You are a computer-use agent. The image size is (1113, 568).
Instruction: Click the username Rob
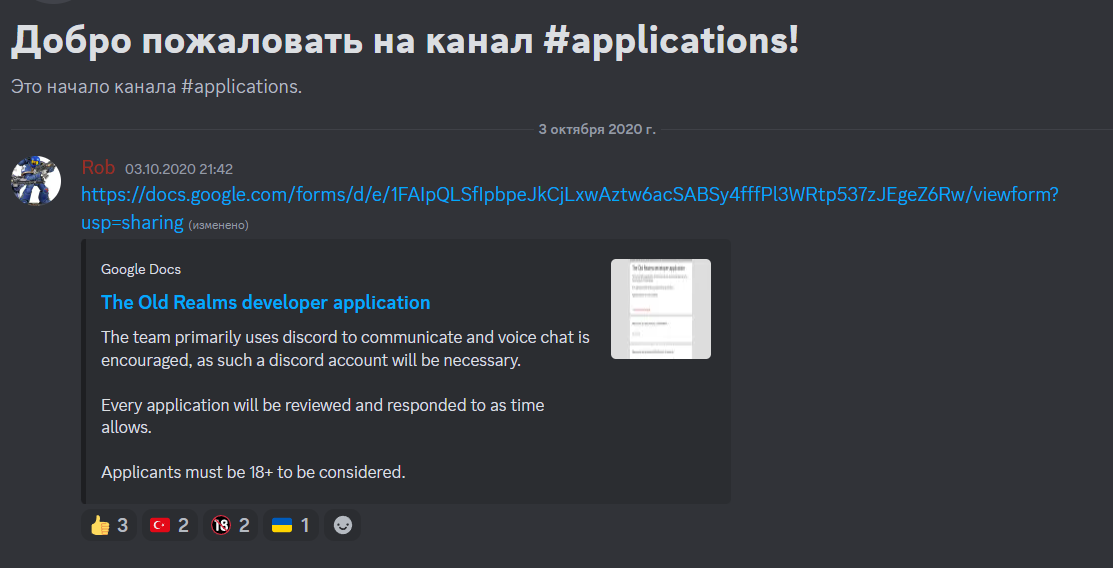[99, 168]
